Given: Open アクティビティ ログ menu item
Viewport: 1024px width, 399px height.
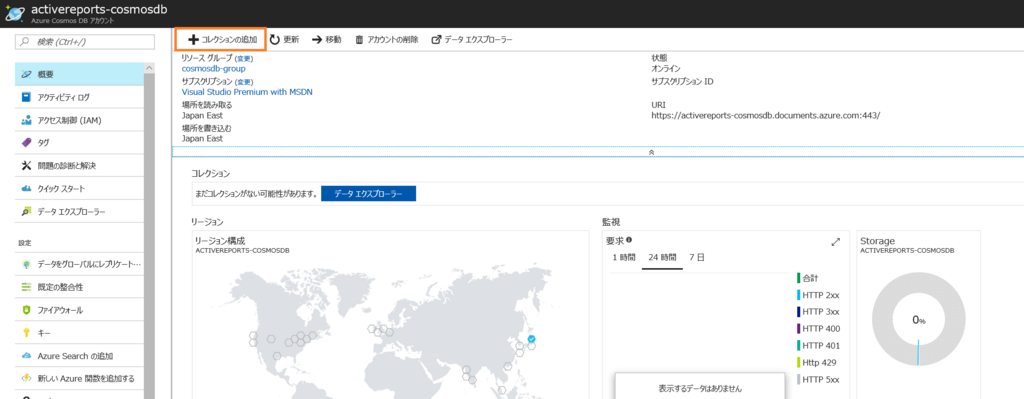Looking at the screenshot, I should [x=79, y=97].
